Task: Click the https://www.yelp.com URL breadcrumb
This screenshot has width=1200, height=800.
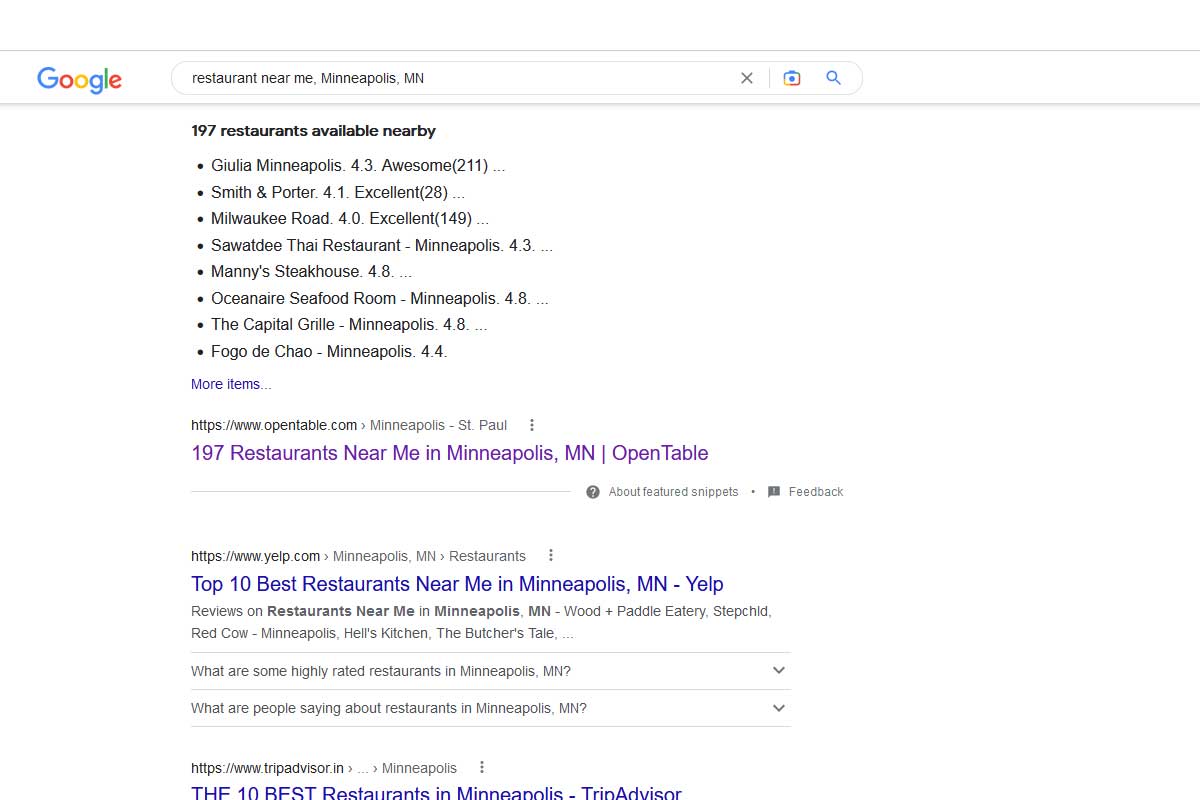Action: (358, 556)
